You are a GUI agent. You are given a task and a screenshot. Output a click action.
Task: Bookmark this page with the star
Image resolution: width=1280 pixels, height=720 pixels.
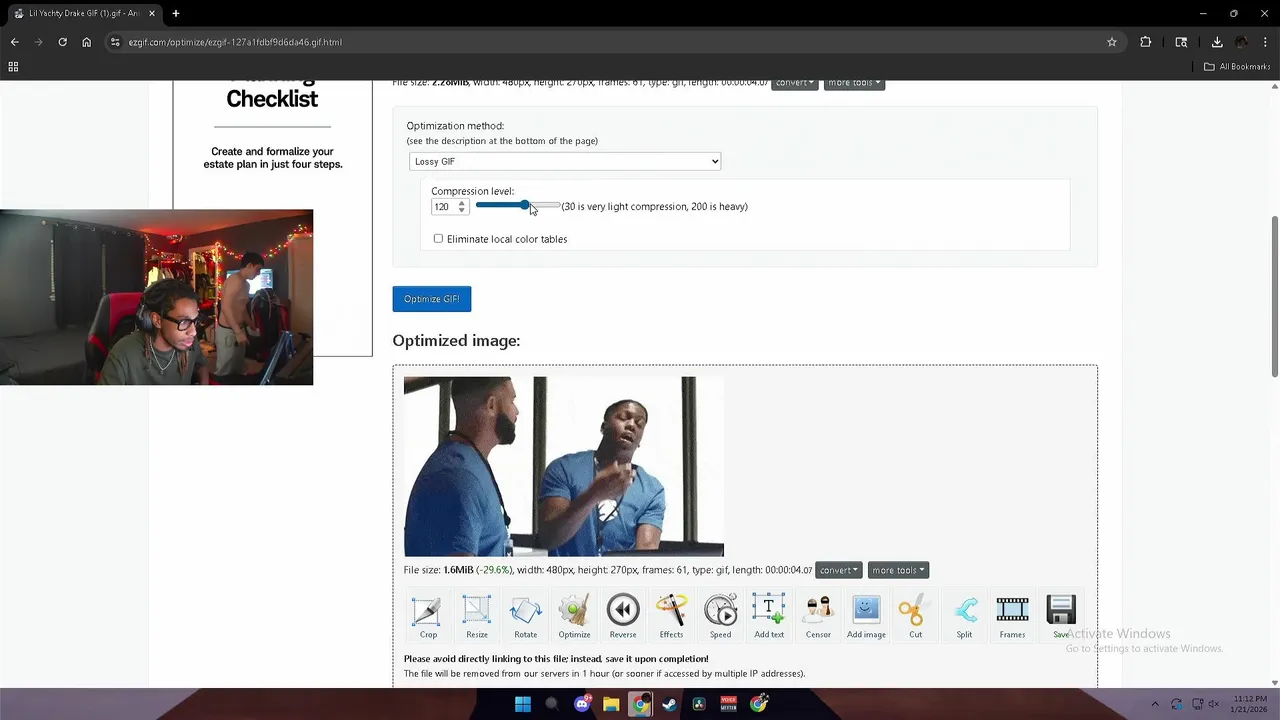(x=1111, y=42)
